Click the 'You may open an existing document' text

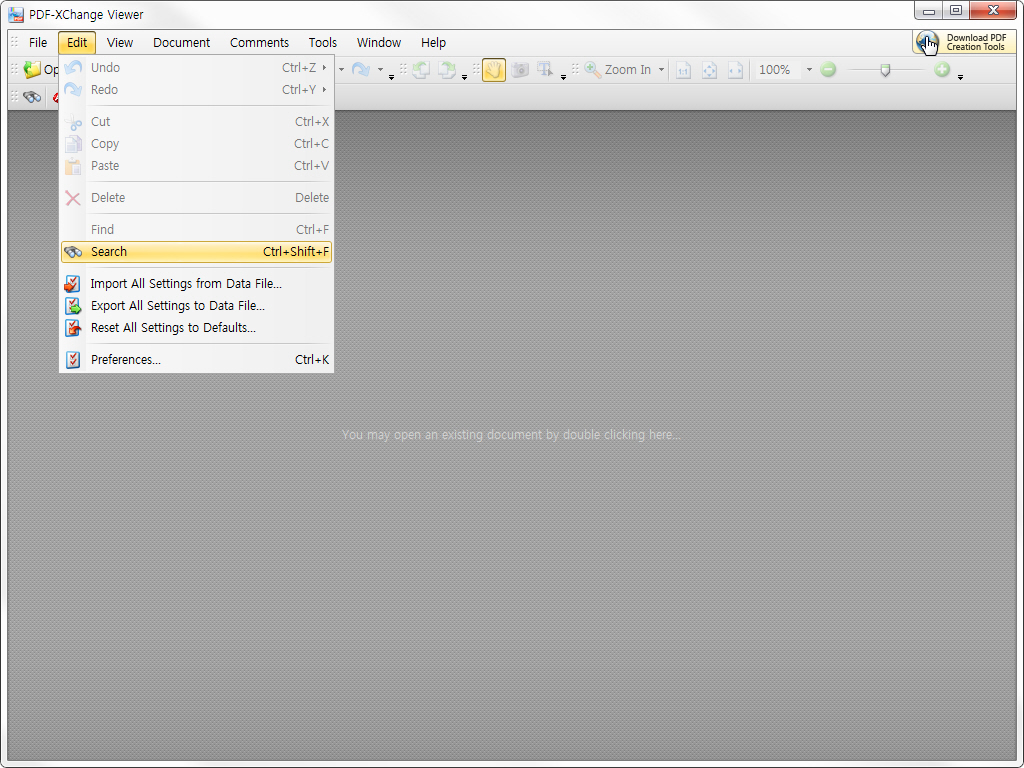[511, 435]
